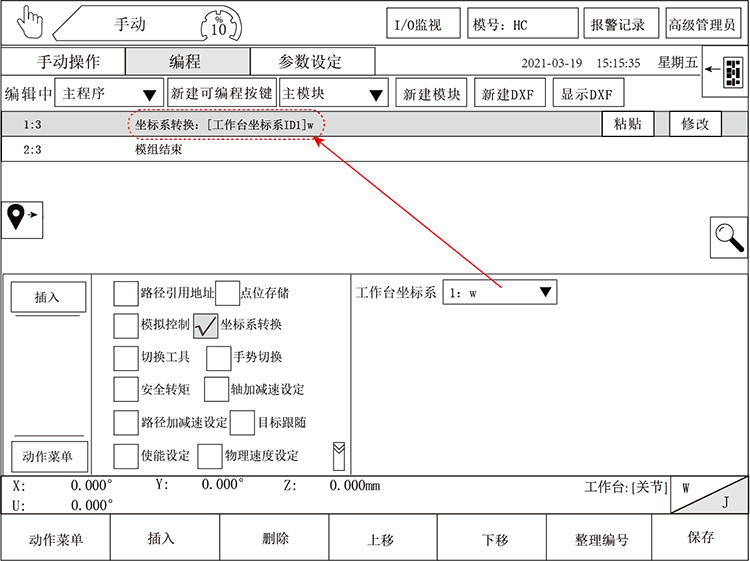Click the 修改 button on row 1
The width and height of the screenshot is (750, 561).
point(695,124)
